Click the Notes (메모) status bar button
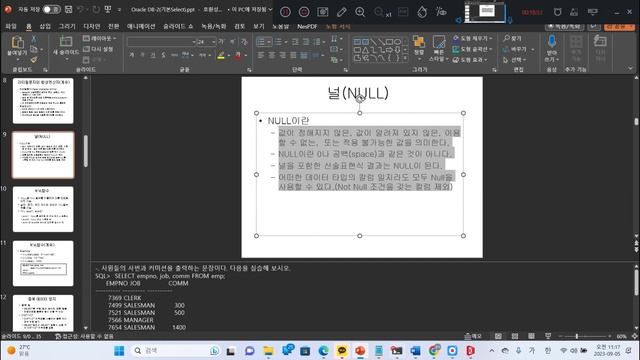This screenshot has width=640, height=360. [473, 336]
